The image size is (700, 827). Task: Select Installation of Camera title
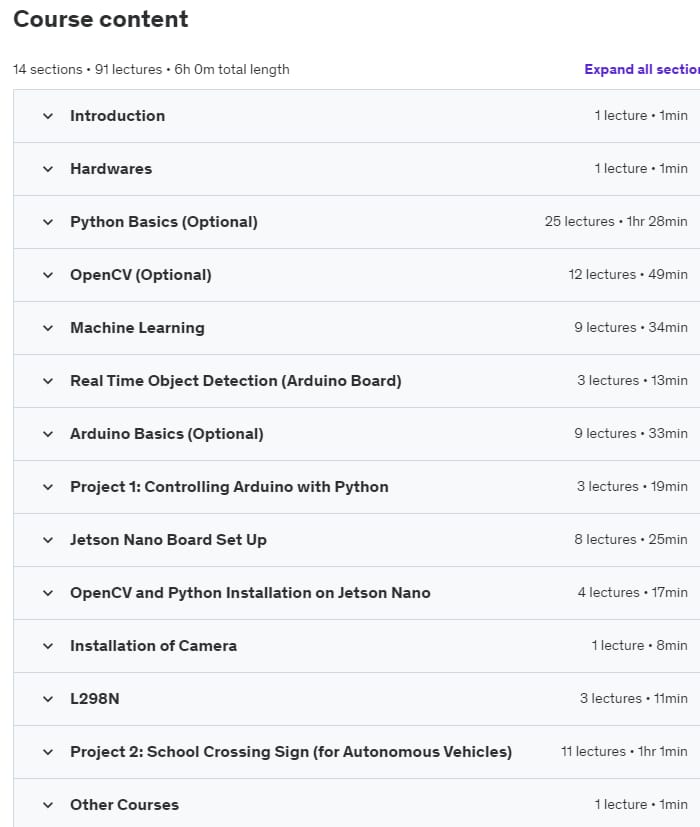click(x=154, y=646)
